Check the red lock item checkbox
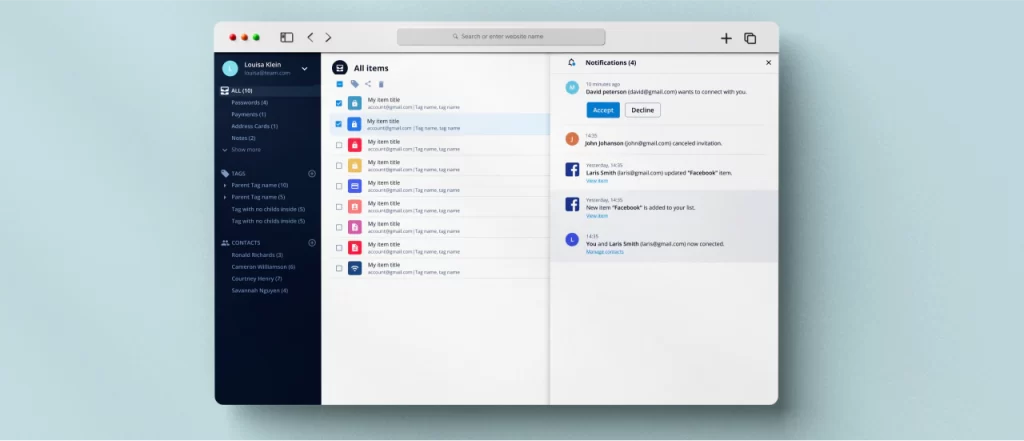Viewport: 1024px width, 441px height. [339, 145]
